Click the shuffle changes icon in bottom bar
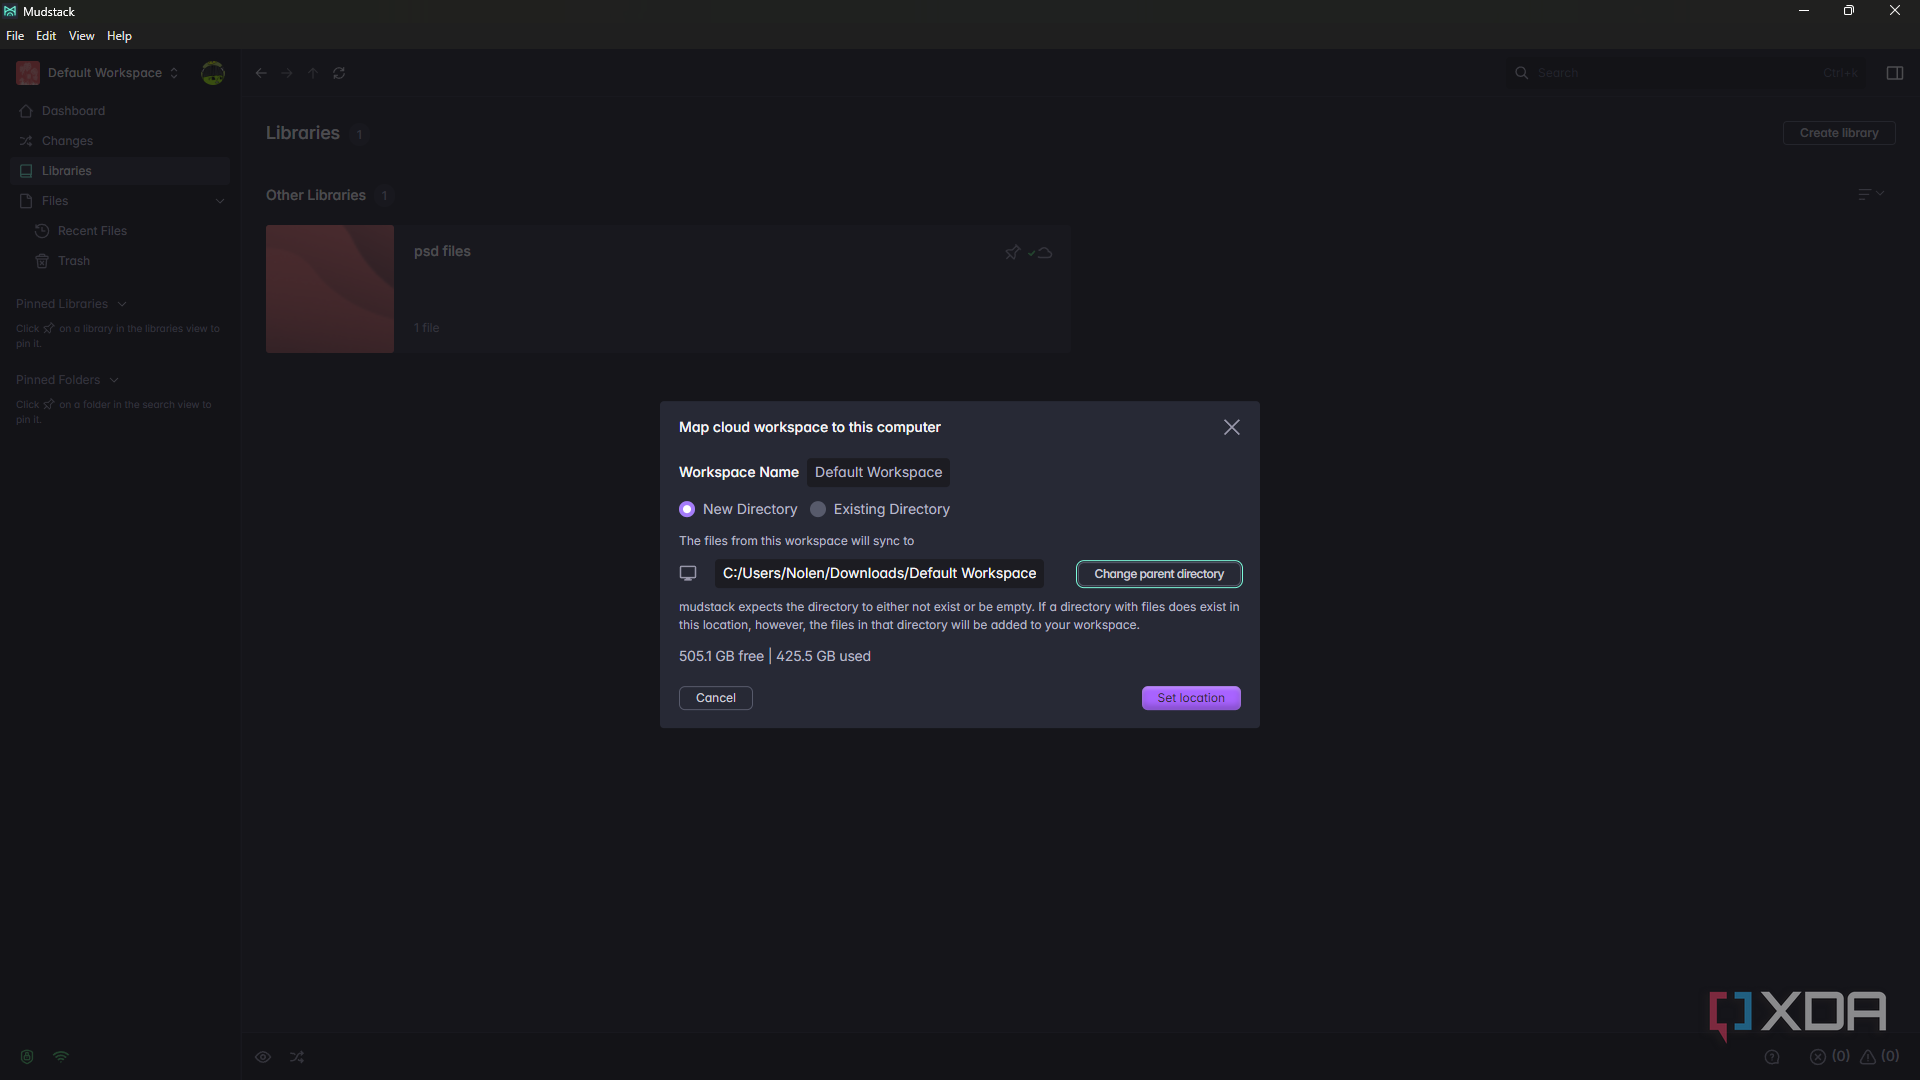Image resolution: width=1920 pixels, height=1080 pixels. pyautogui.click(x=297, y=1057)
